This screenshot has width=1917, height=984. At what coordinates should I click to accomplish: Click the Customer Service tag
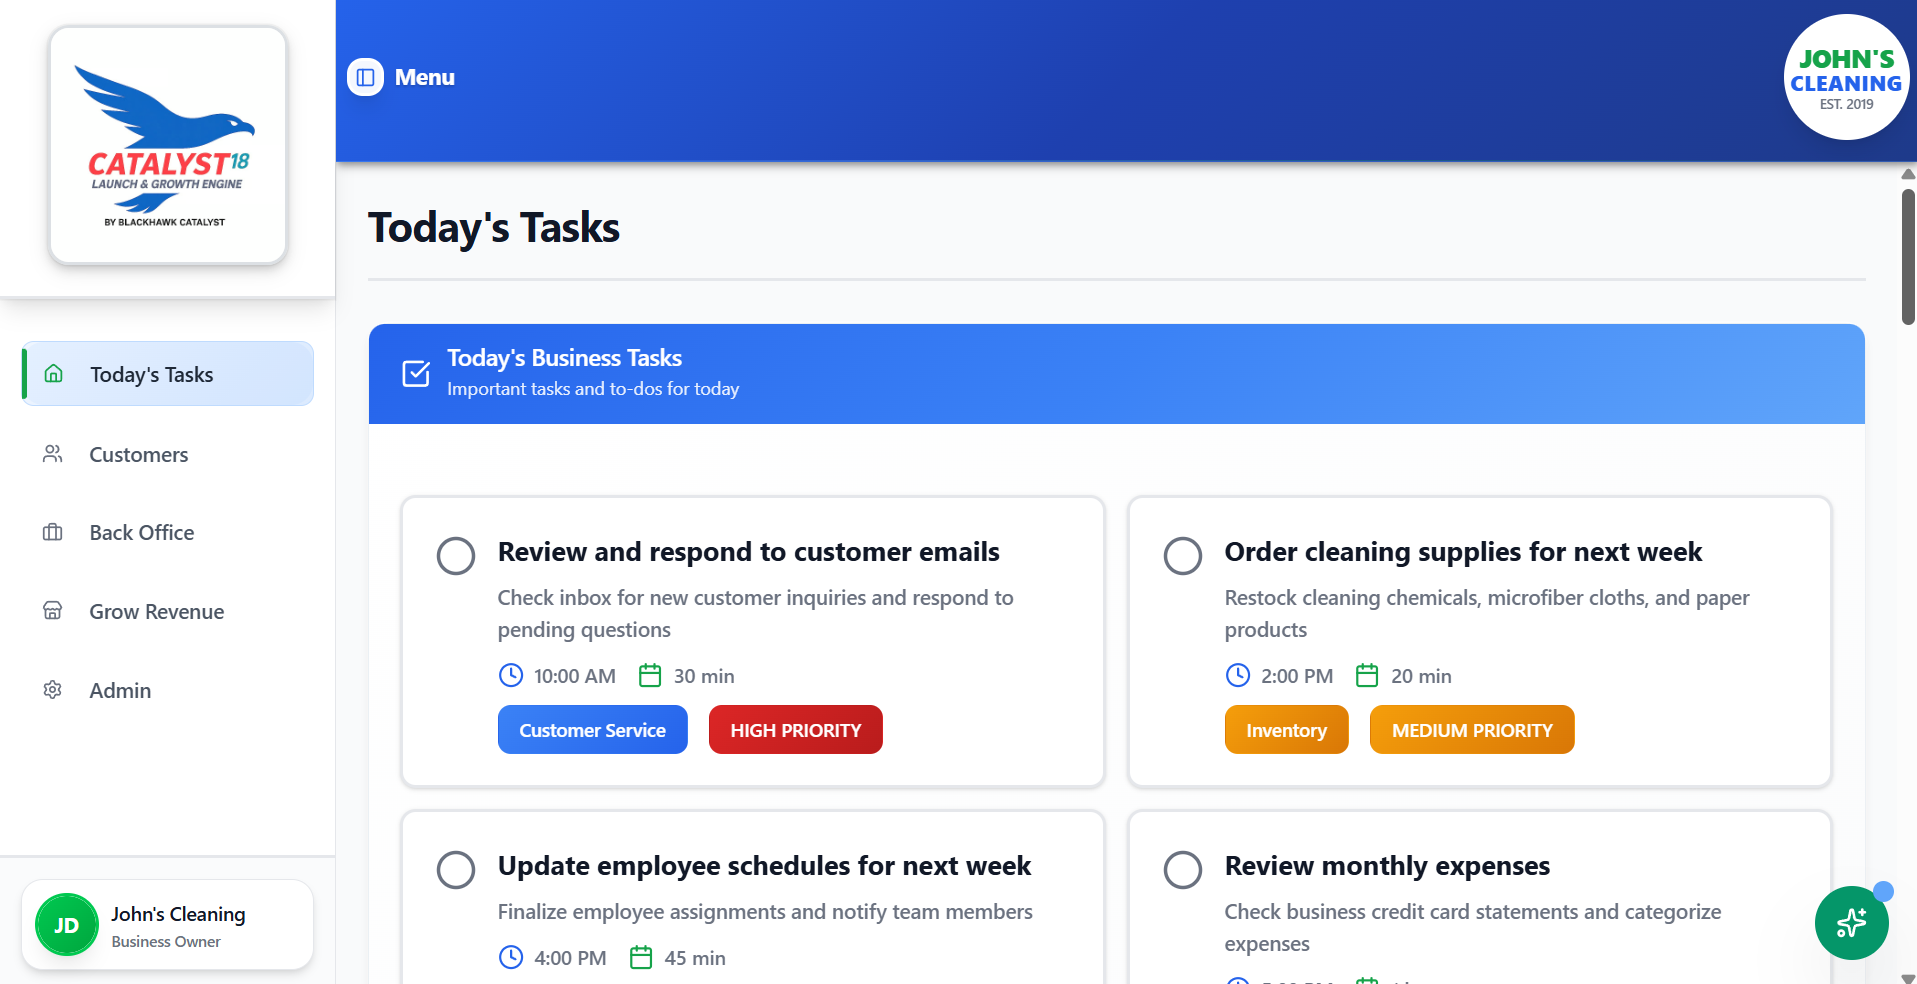coord(592,729)
